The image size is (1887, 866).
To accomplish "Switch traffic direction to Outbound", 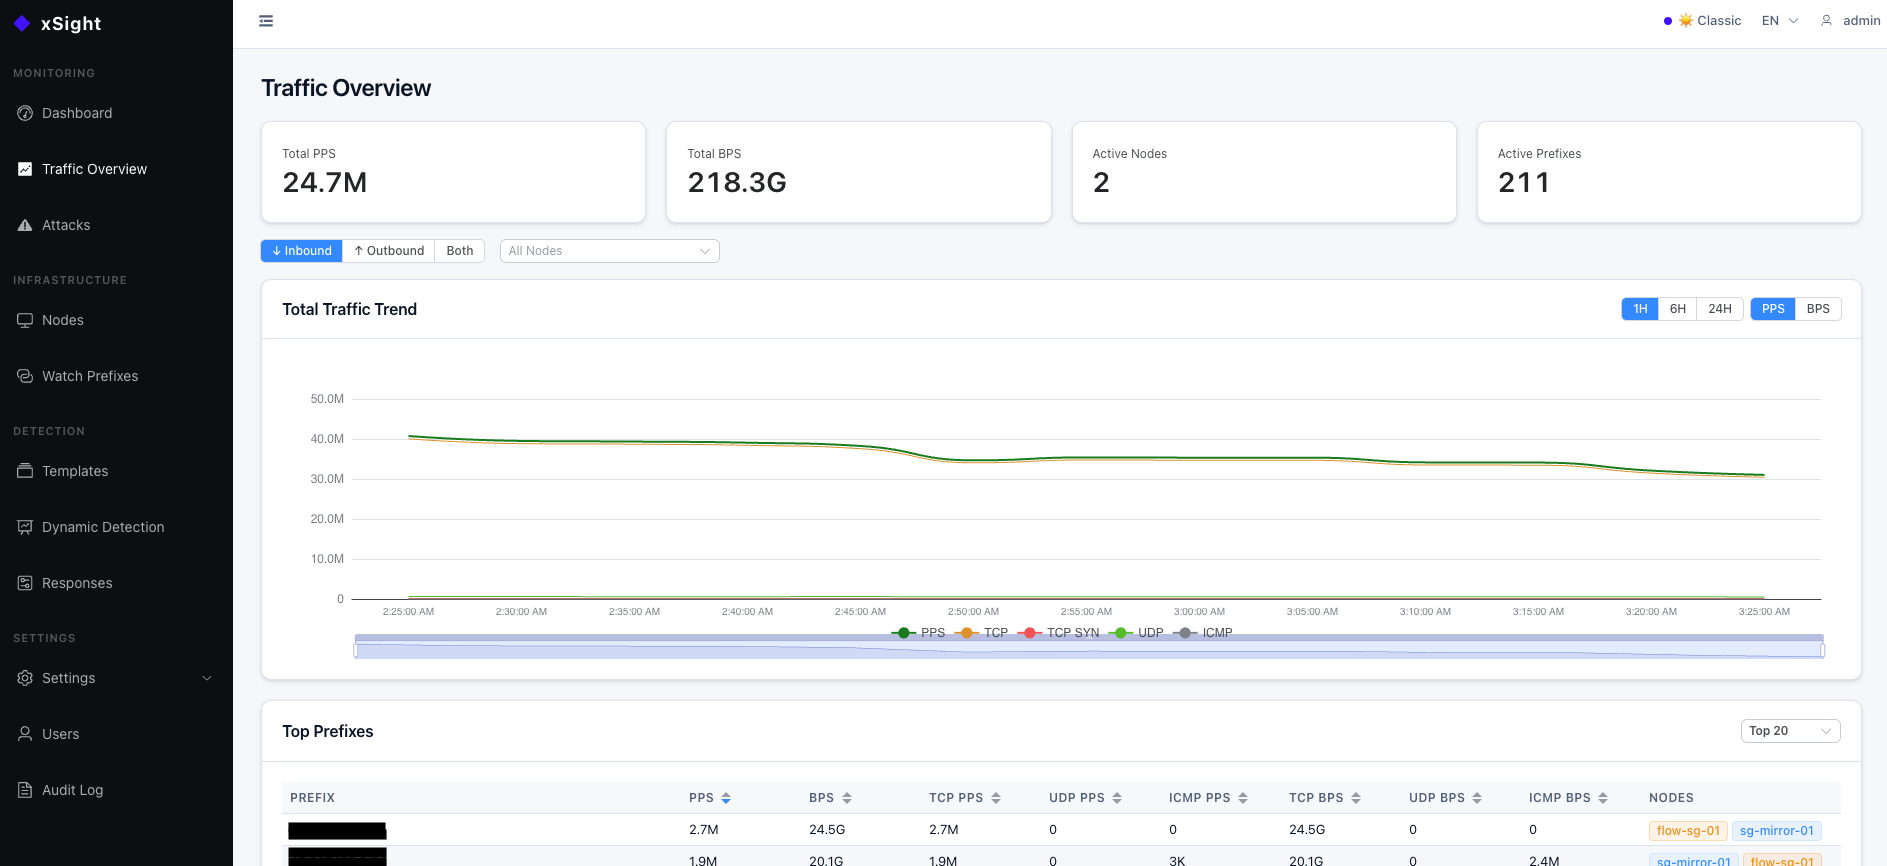I will pos(389,251).
